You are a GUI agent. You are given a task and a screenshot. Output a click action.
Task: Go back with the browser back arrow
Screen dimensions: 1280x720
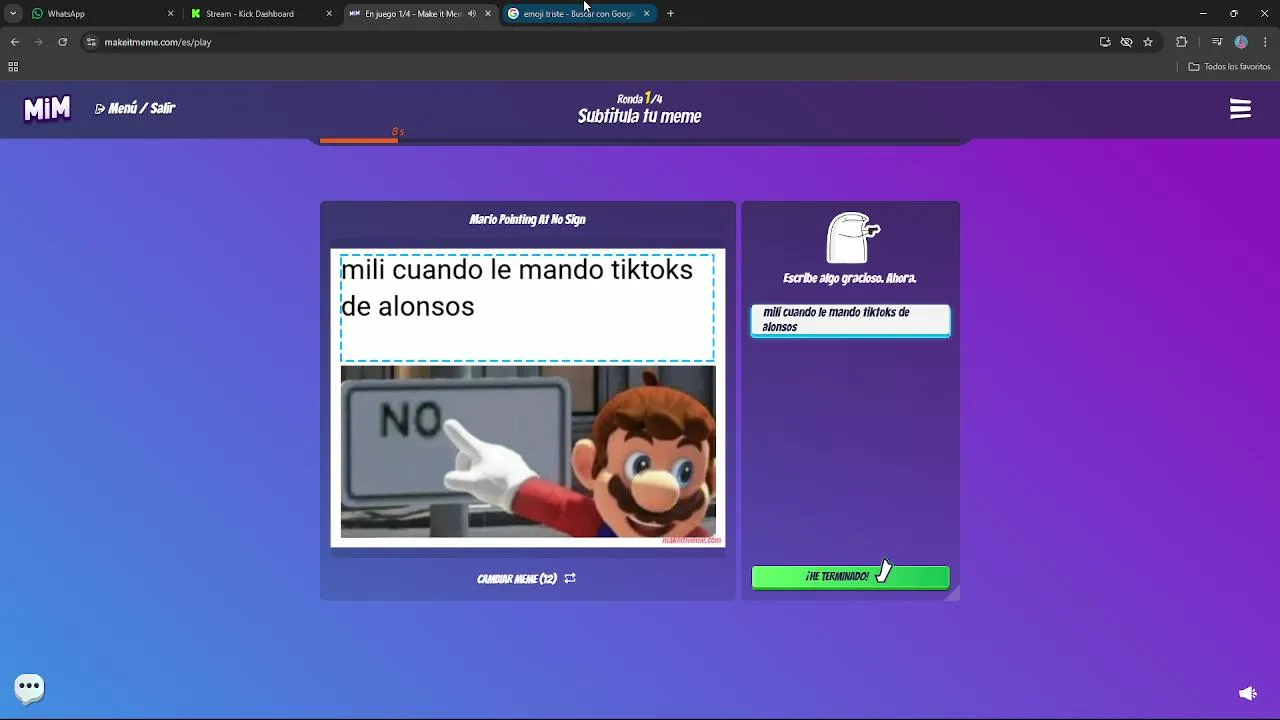(15, 42)
